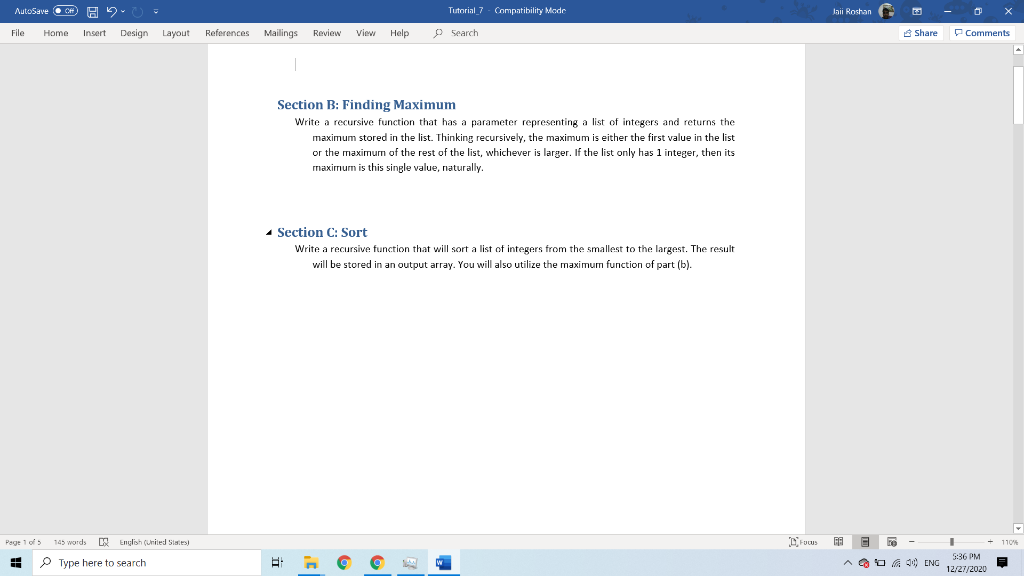Open Focus mode from the status bar
The height and width of the screenshot is (576, 1024).
click(803, 541)
